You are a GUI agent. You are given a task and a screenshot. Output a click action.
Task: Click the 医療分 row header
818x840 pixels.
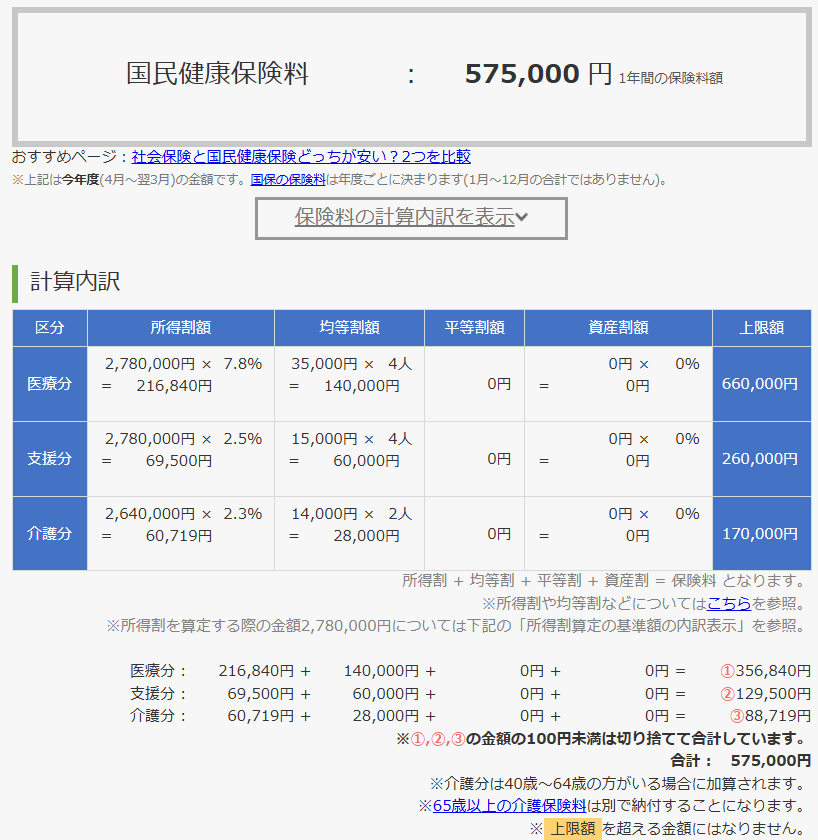tap(49, 384)
